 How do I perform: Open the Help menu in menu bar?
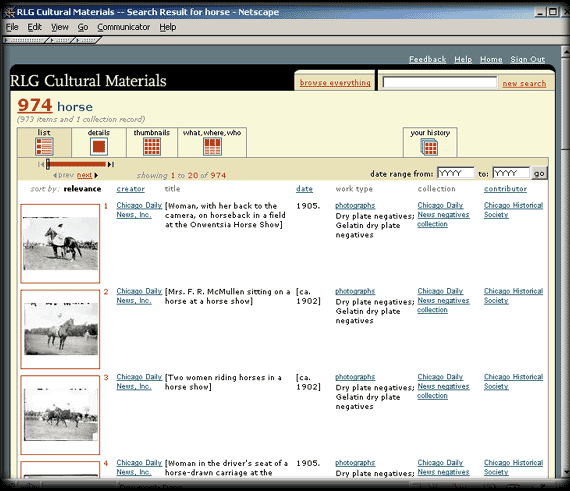pyautogui.click(x=168, y=27)
